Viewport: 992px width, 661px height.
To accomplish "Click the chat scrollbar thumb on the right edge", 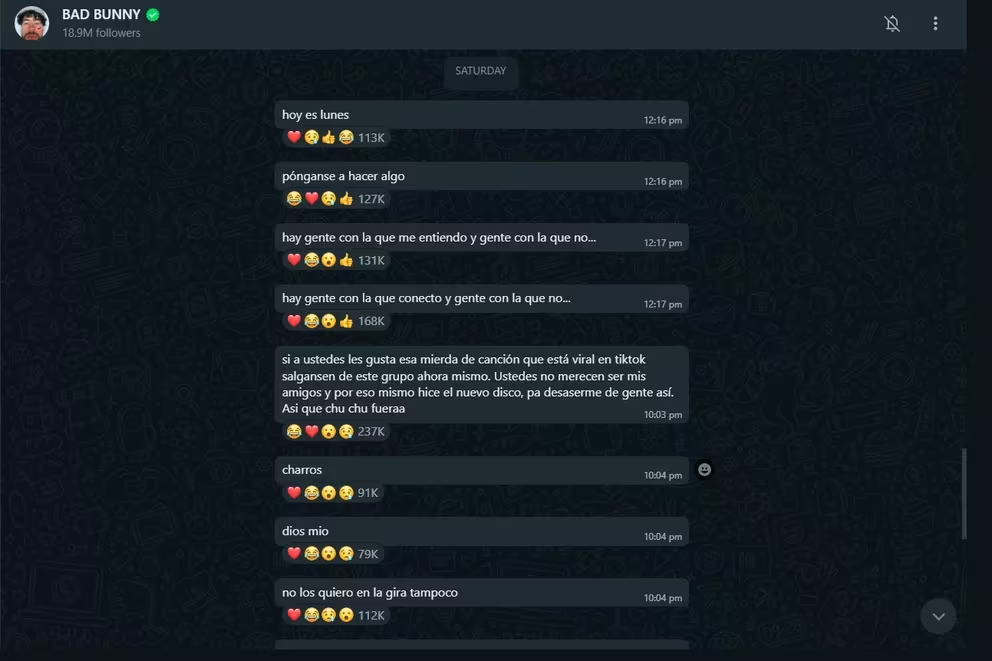I will (x=964, y=493).
